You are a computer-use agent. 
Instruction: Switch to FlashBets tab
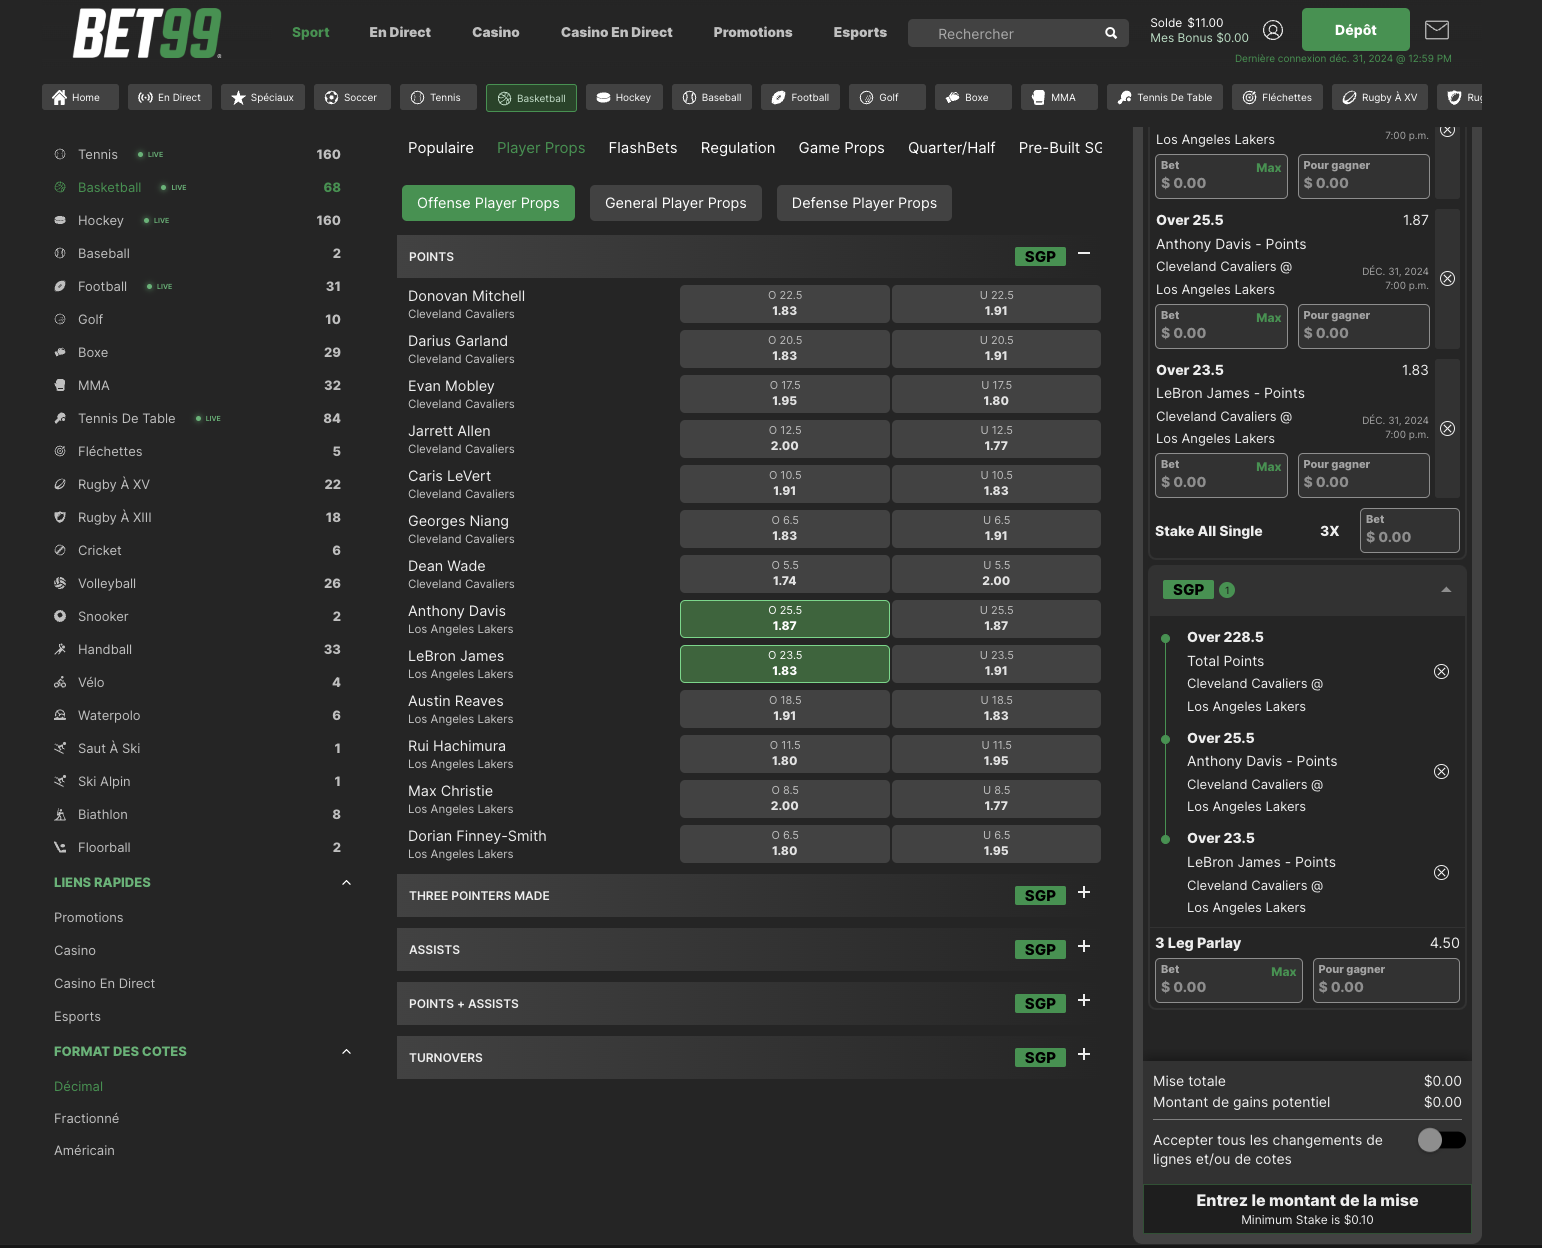click(643, 148)
